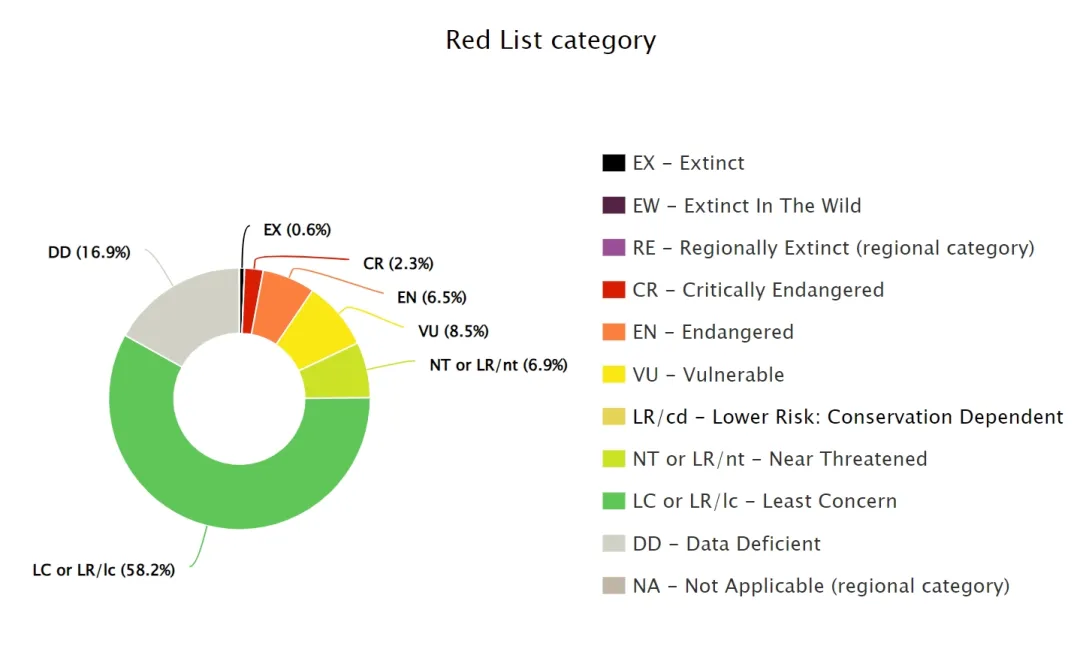The image size is (1080, 652).
Task: Click the red Critically Endangered legend swatch
Action: pos(613,290)
